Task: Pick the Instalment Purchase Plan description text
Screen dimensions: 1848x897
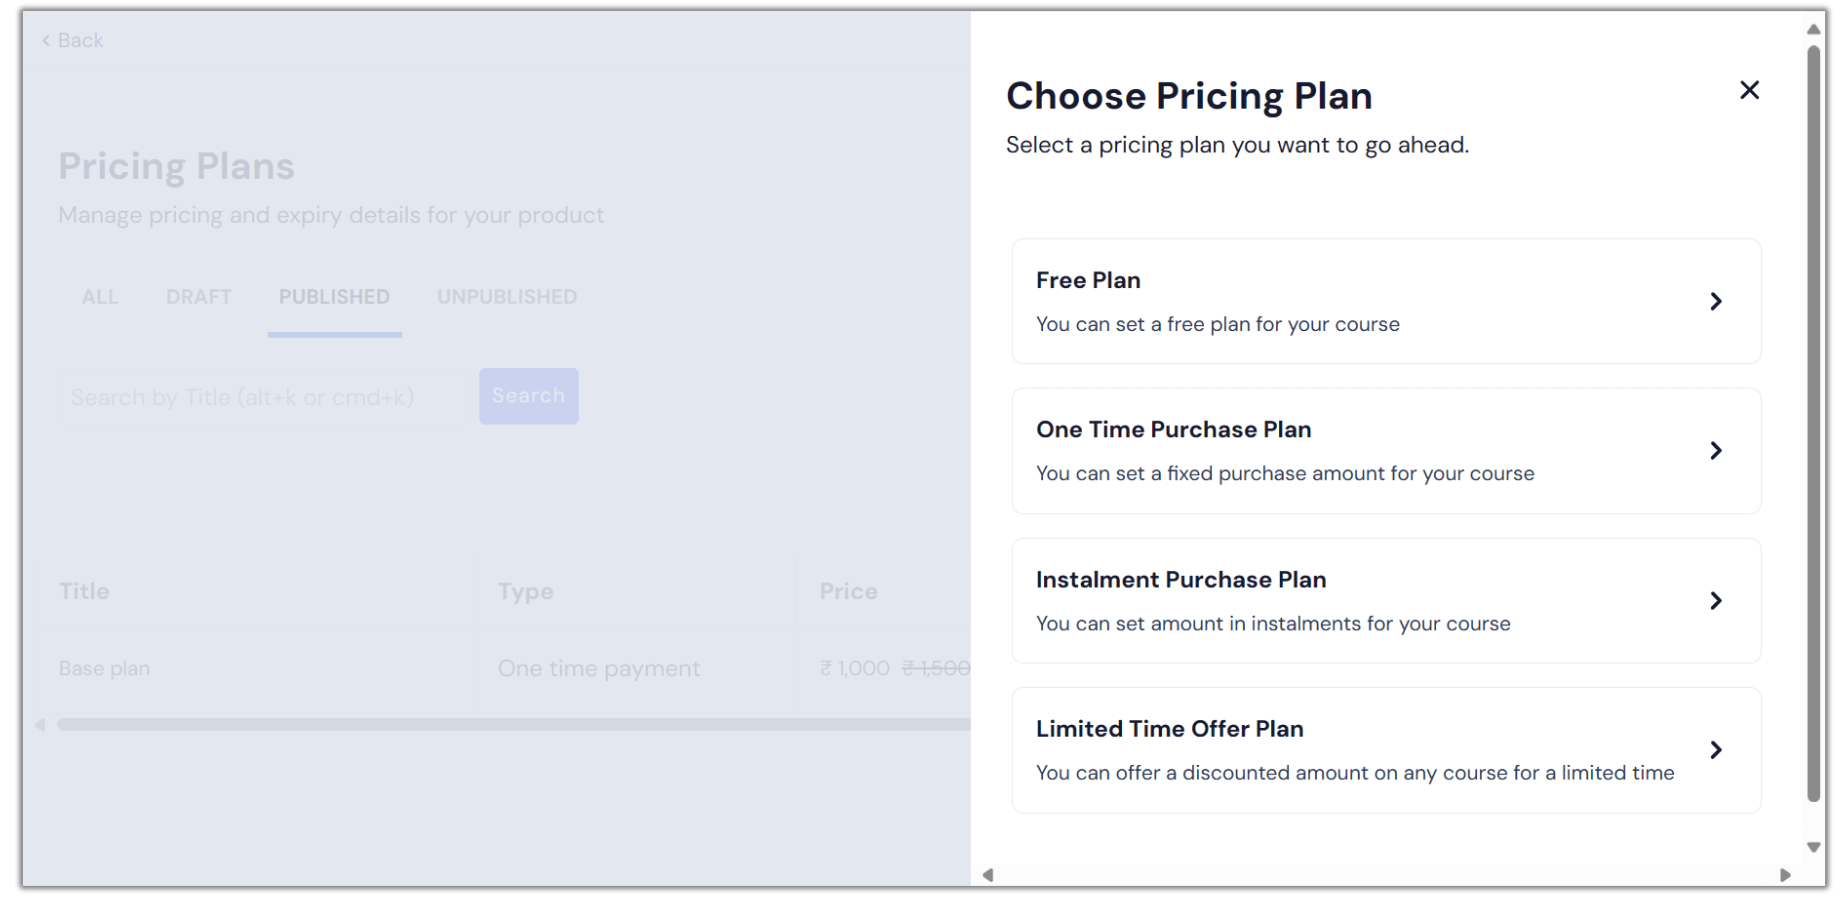Action: [x=1272, y=624]
